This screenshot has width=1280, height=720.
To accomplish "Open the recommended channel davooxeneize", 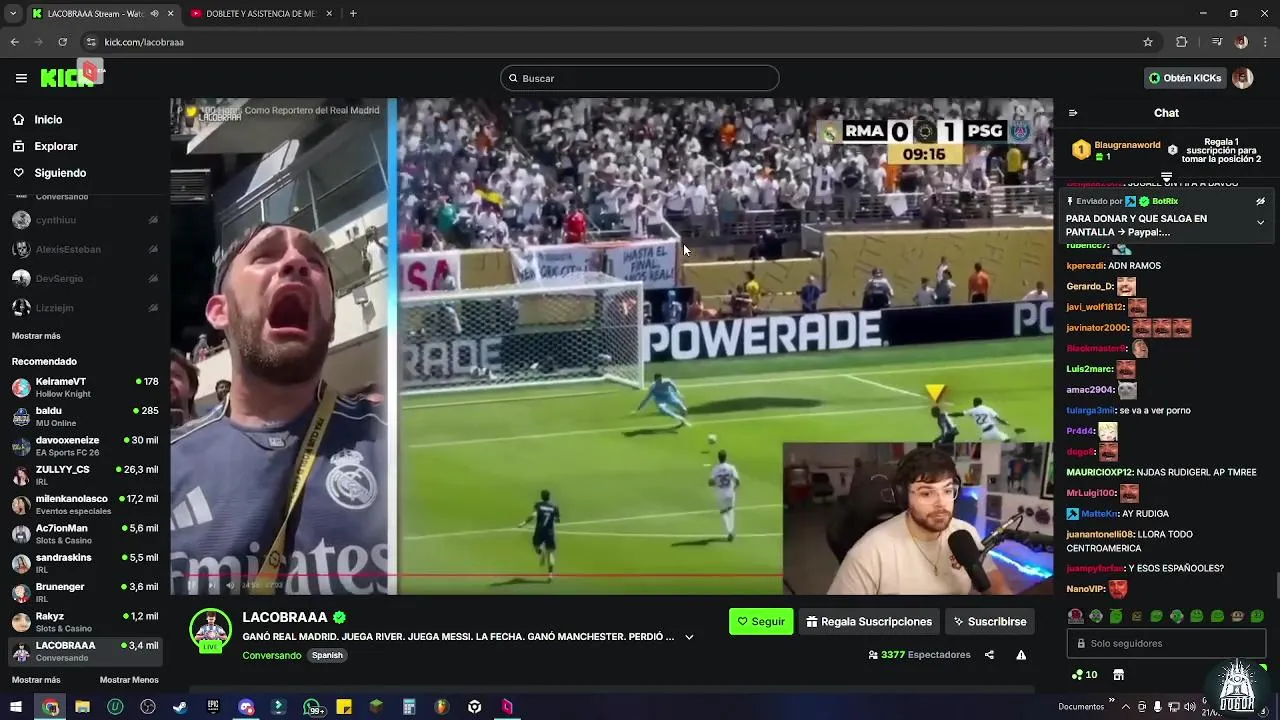I will [x=85, y=445].
